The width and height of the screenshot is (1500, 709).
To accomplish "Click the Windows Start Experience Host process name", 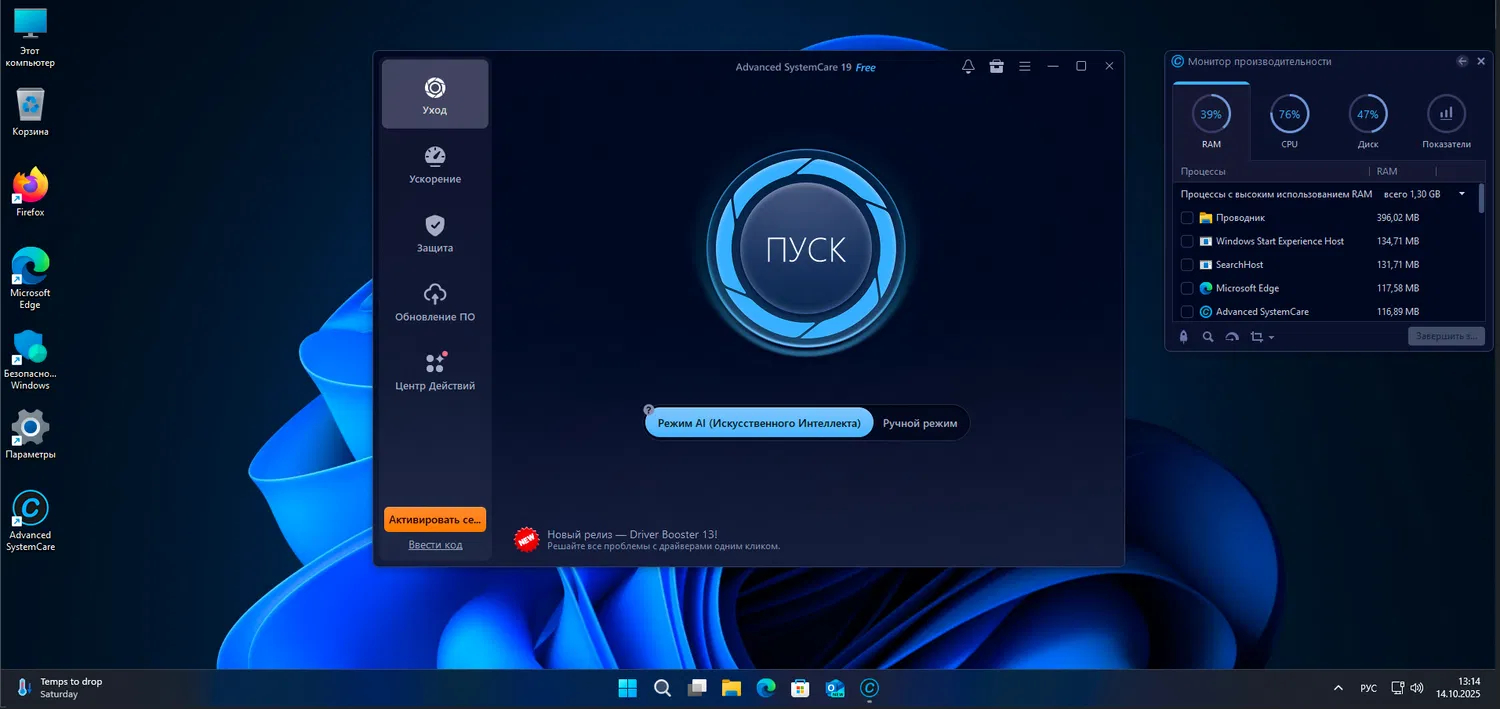I will [1280, 241].
